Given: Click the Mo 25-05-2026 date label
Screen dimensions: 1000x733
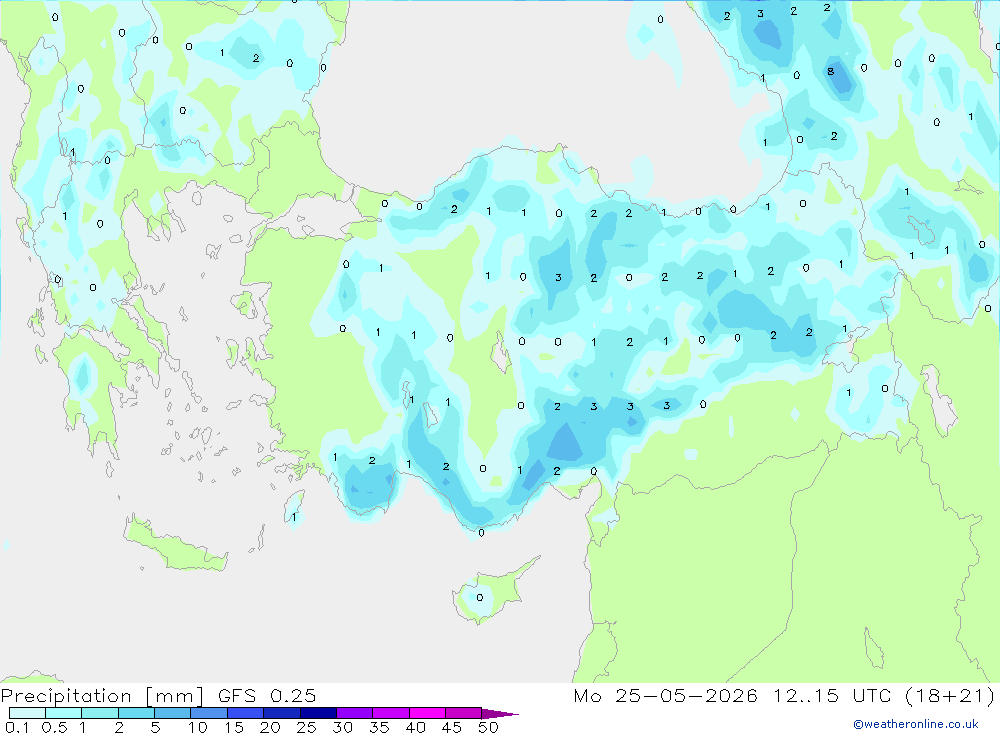Looking at the screenshot, I should point(665,695).
